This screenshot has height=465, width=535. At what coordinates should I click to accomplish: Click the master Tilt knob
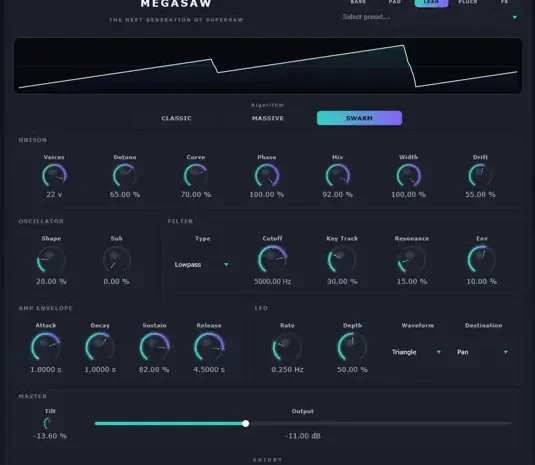click(49, 423)
